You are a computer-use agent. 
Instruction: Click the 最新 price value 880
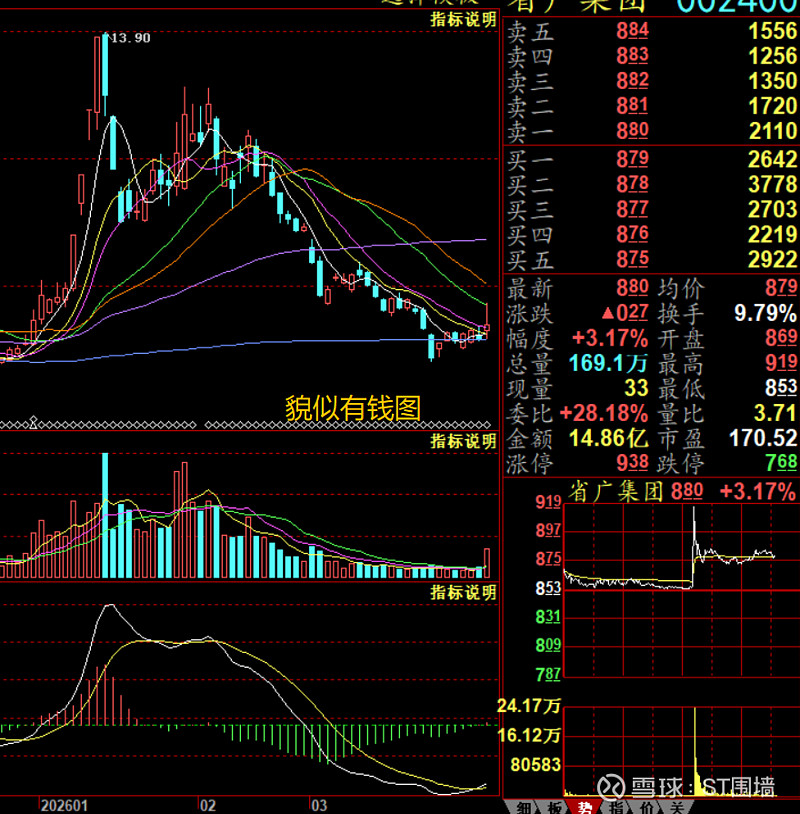[632, 288]
